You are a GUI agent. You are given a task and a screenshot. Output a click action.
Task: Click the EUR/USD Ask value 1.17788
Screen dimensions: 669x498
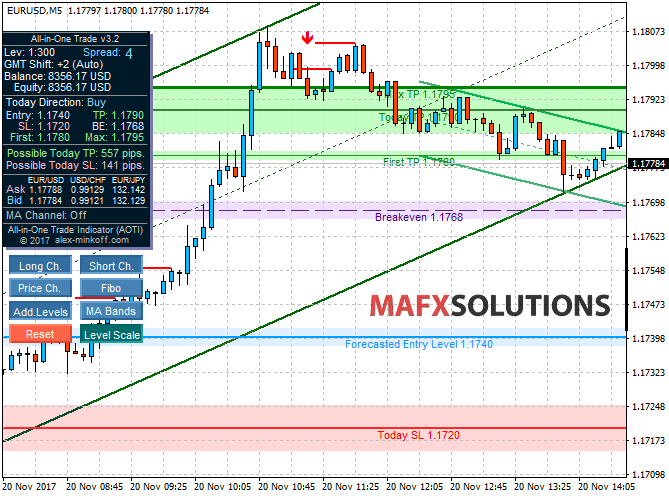pyautogui.click(x=46, y=189)
